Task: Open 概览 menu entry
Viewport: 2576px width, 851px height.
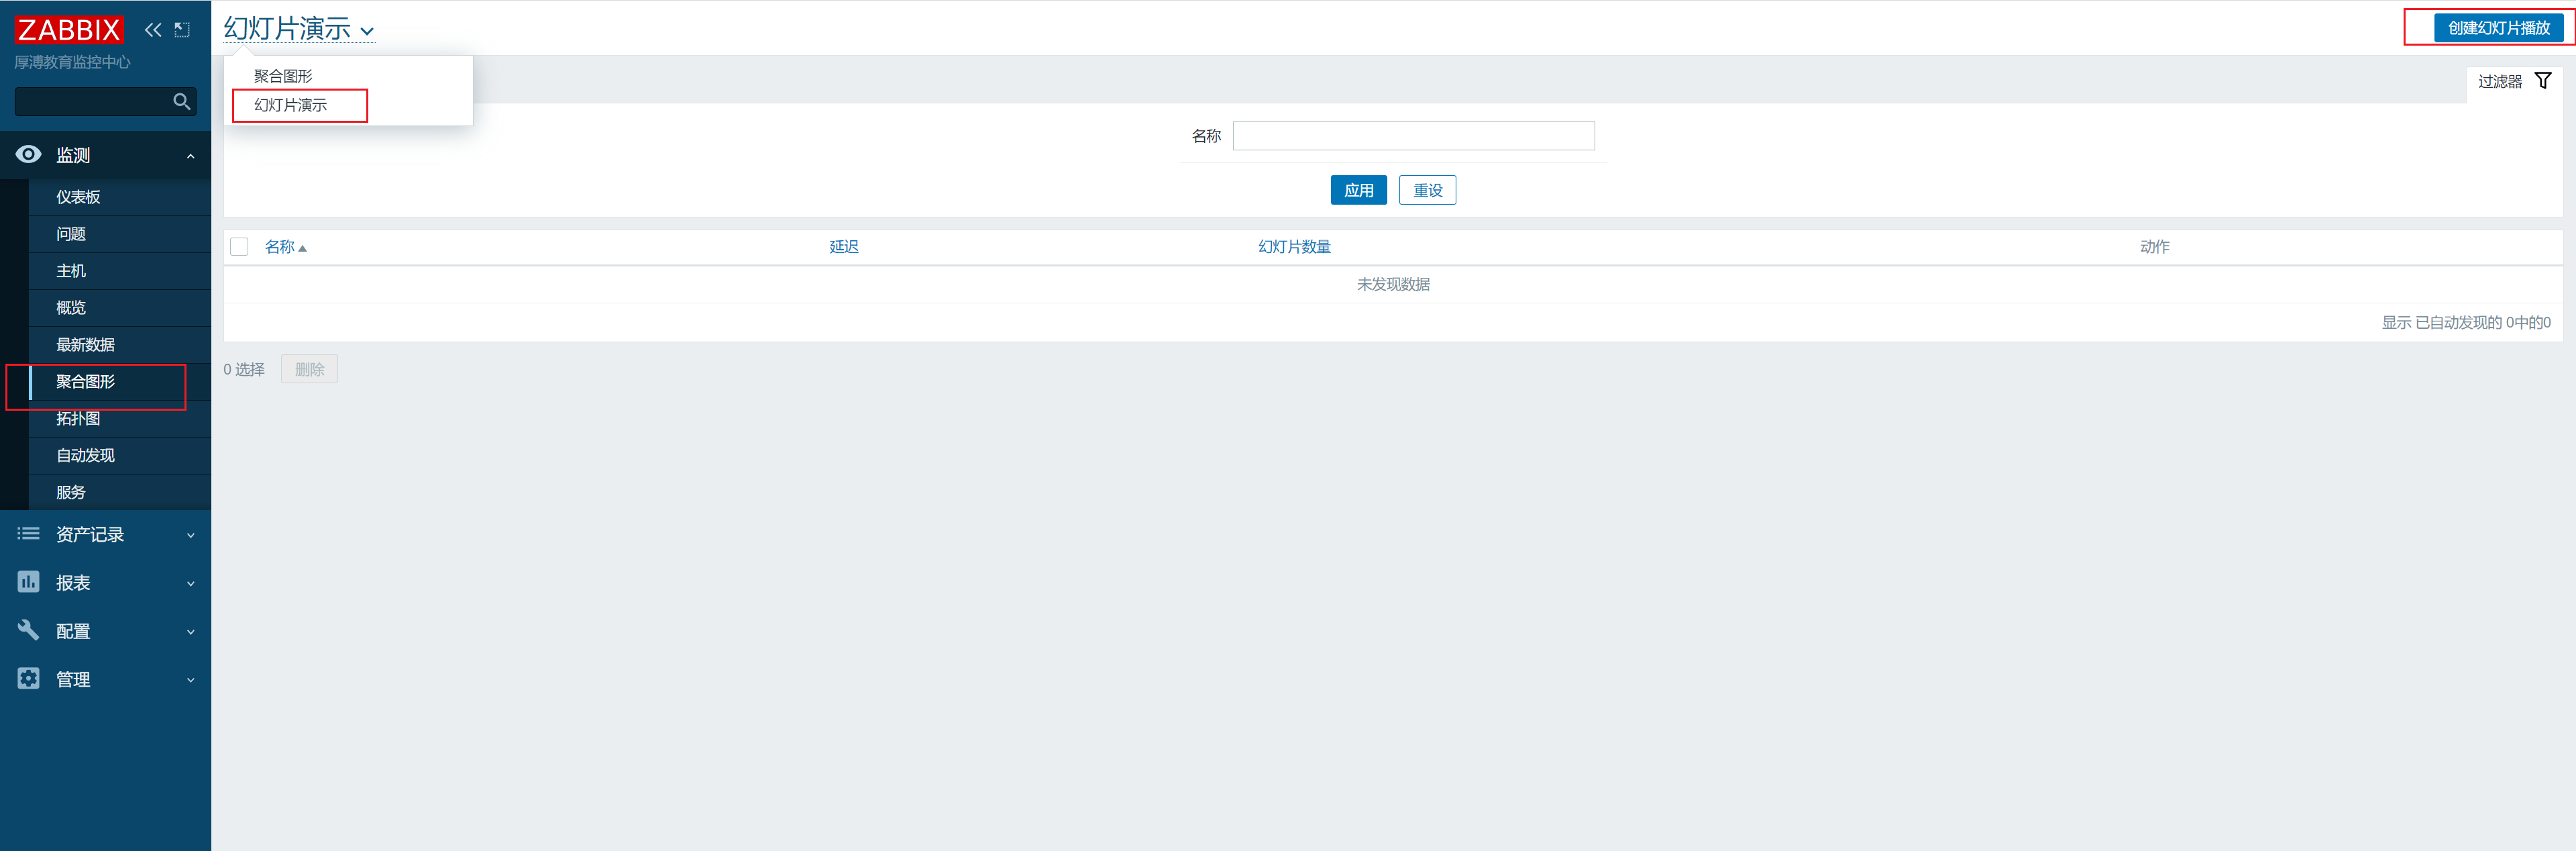Action: coord(120,308)
